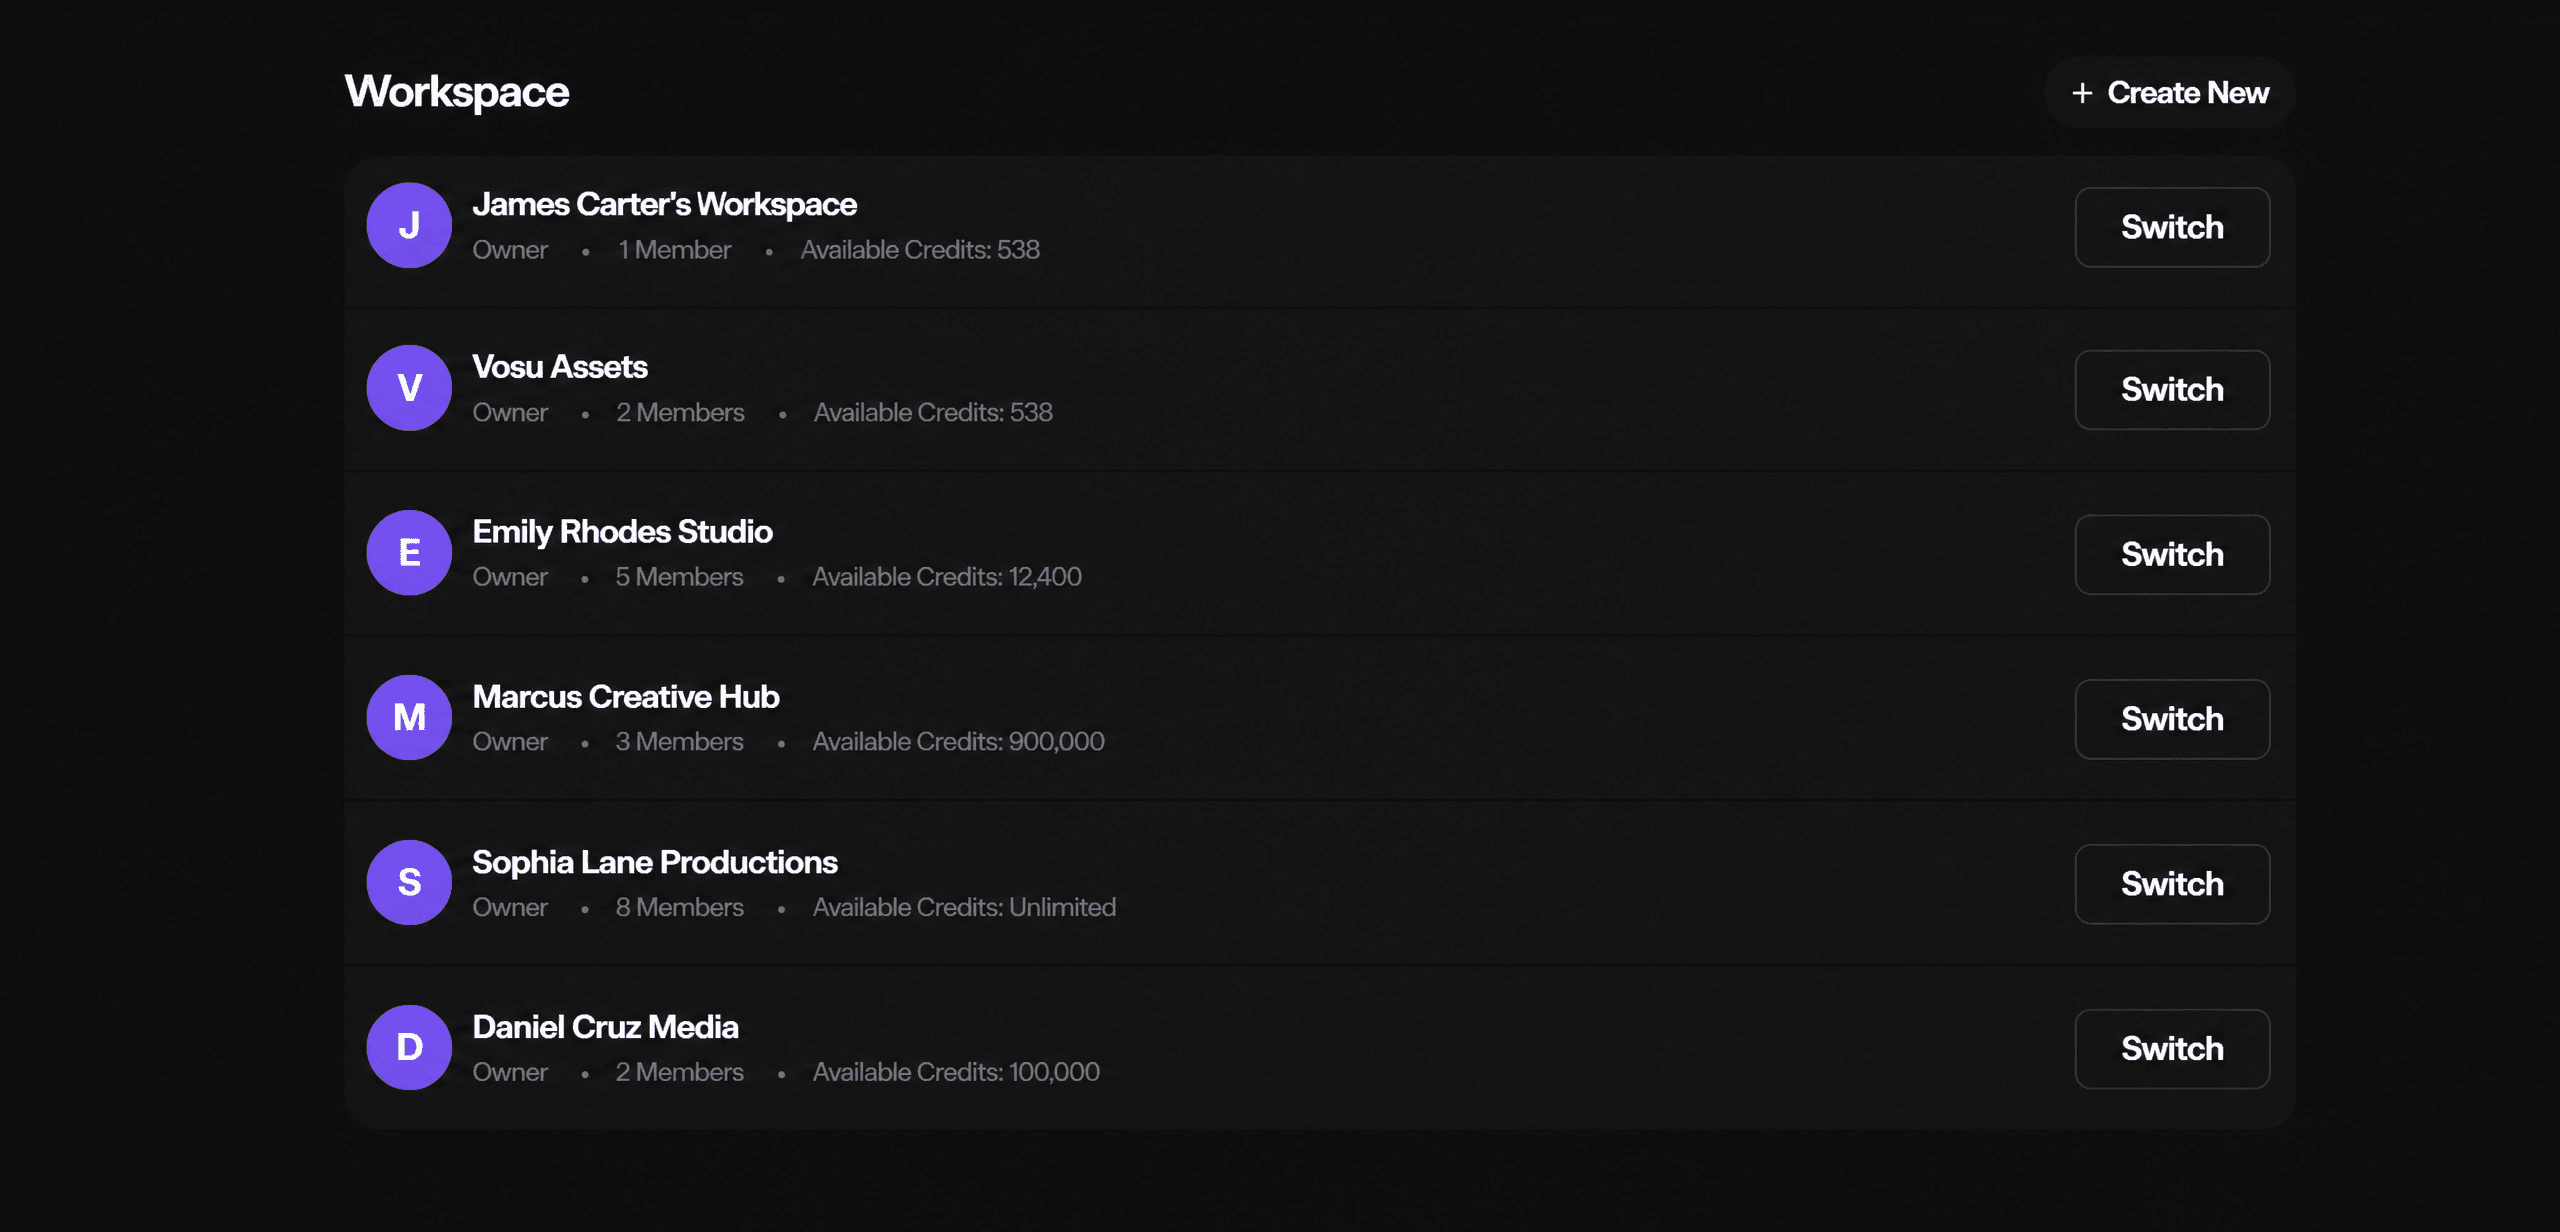Create a new workspace

(x=2169, y=92)
